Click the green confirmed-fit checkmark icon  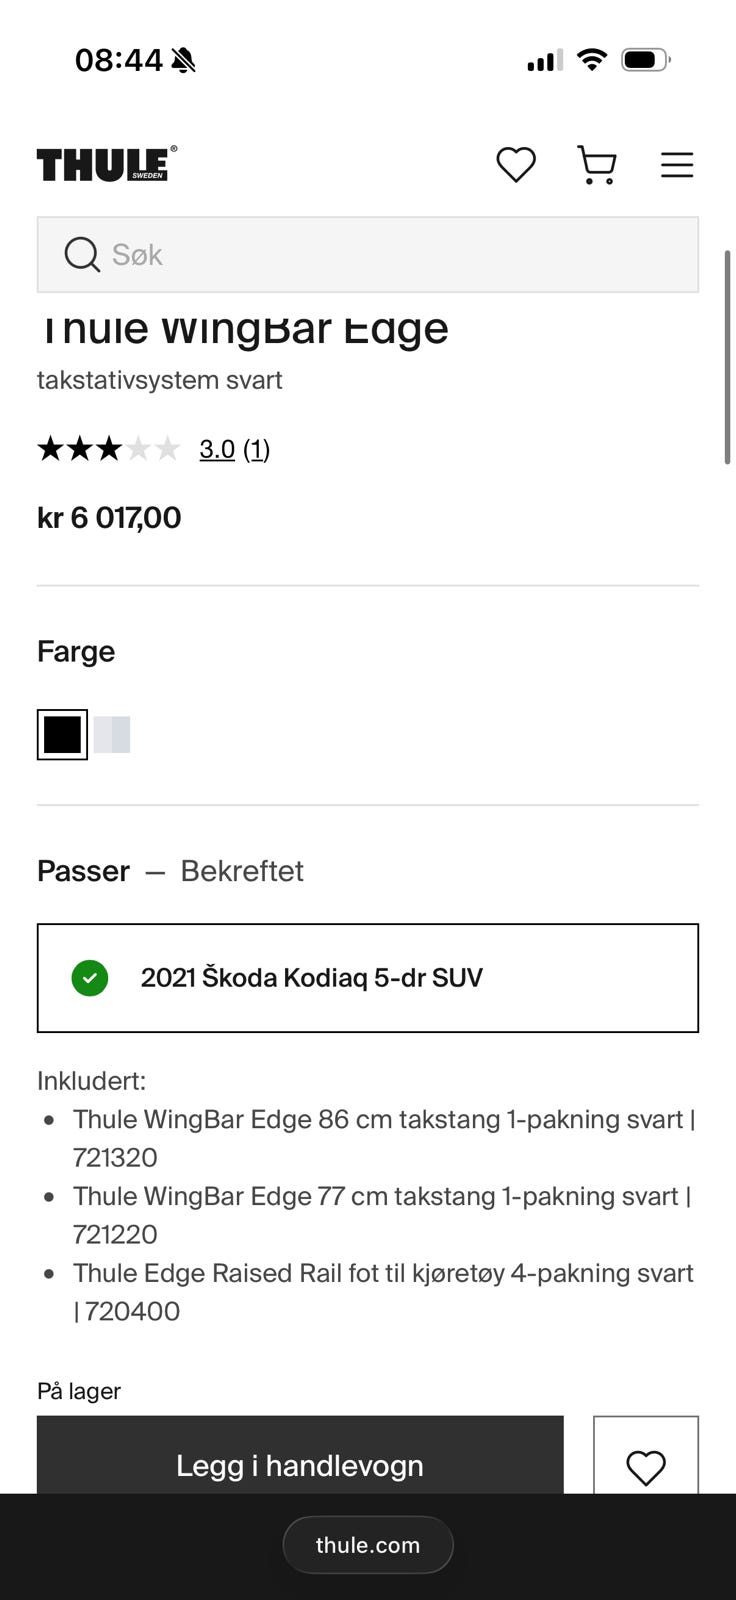90,978
